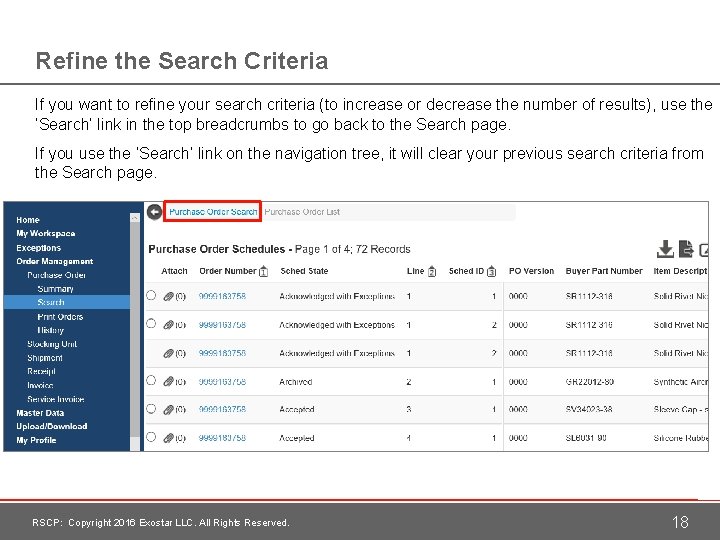Select Print Orders in navigation tree
The height and width of the screenshot is (540, 720).
point(60,317)
